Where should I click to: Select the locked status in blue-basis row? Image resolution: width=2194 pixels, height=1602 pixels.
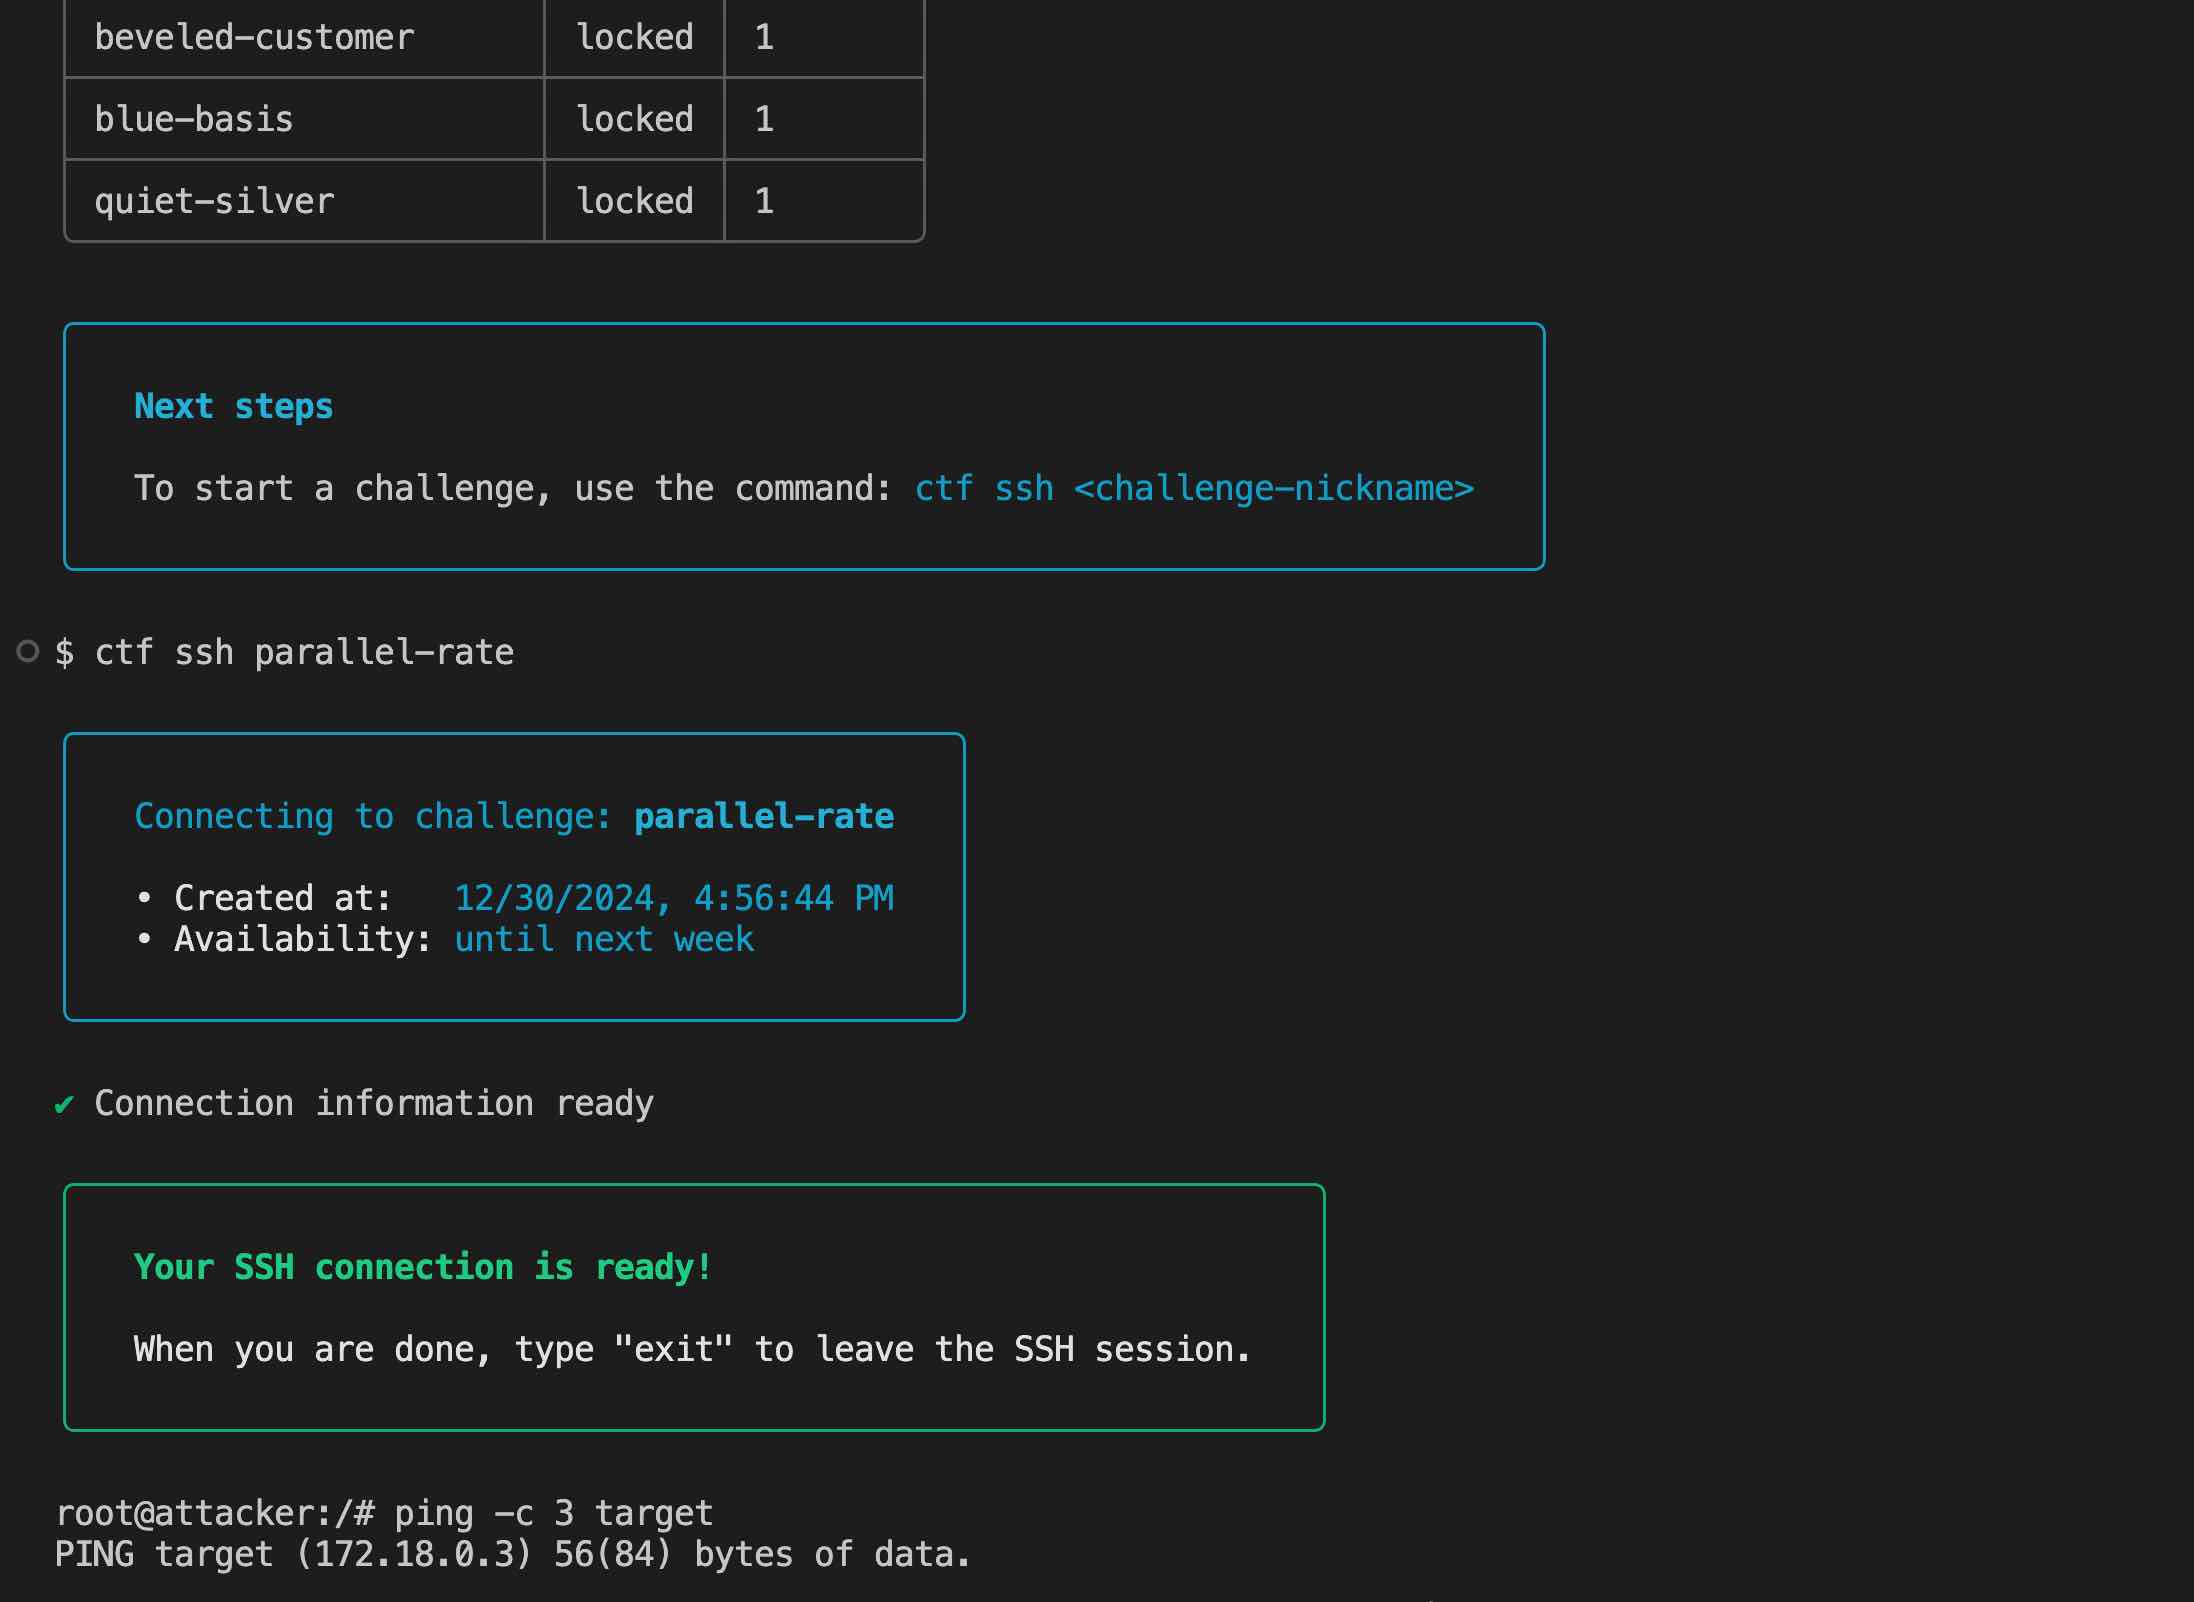click(x=635, y=119)
